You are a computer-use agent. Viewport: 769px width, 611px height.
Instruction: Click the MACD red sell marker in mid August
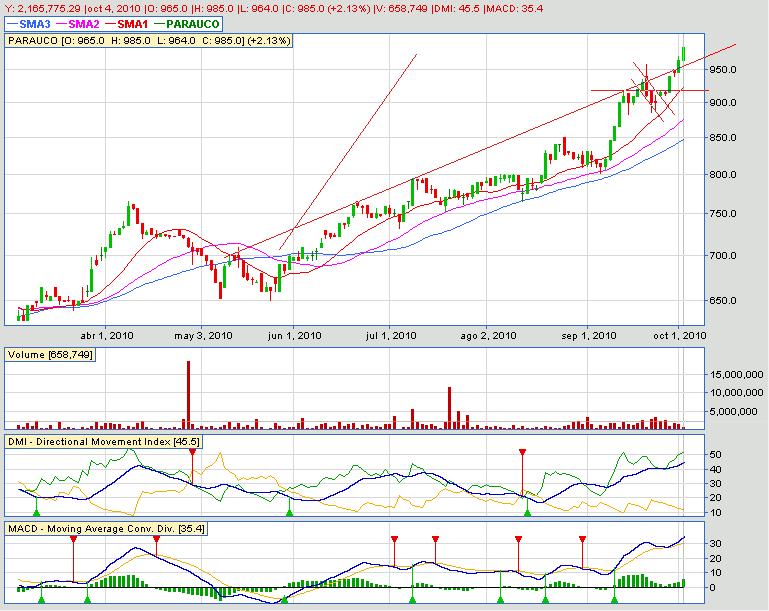point(518,539)
